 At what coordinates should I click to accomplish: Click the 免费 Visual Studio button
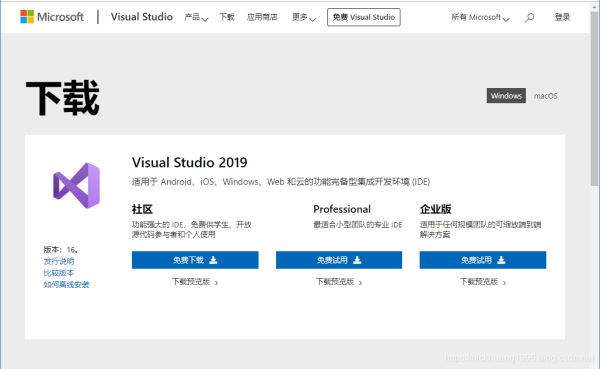(x=364, y=17)
